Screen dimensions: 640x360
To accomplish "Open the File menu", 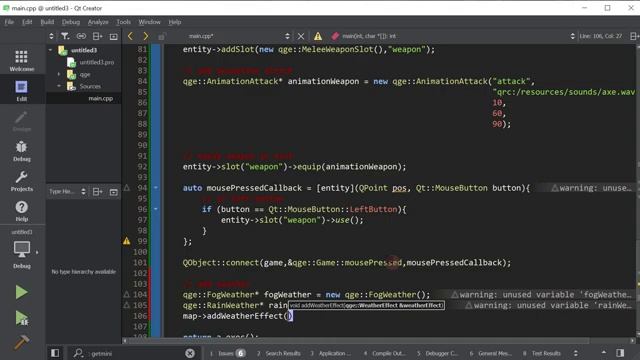I will pos(9,22).
